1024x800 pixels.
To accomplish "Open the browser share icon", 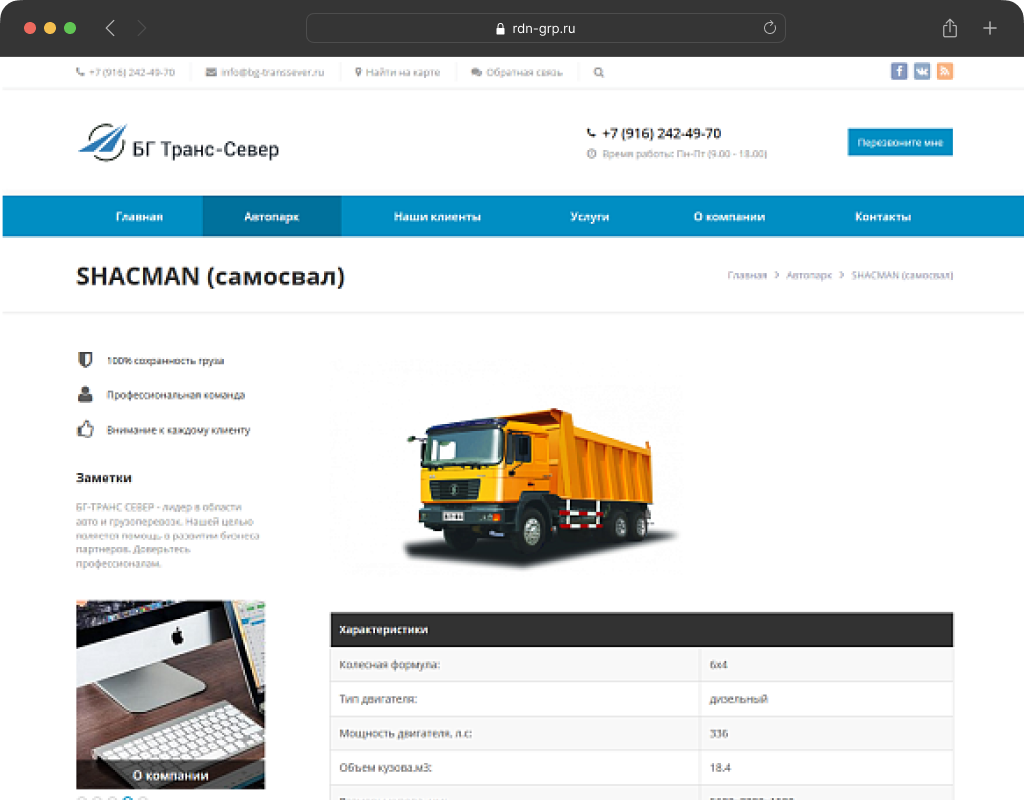I will click(950, 28).
